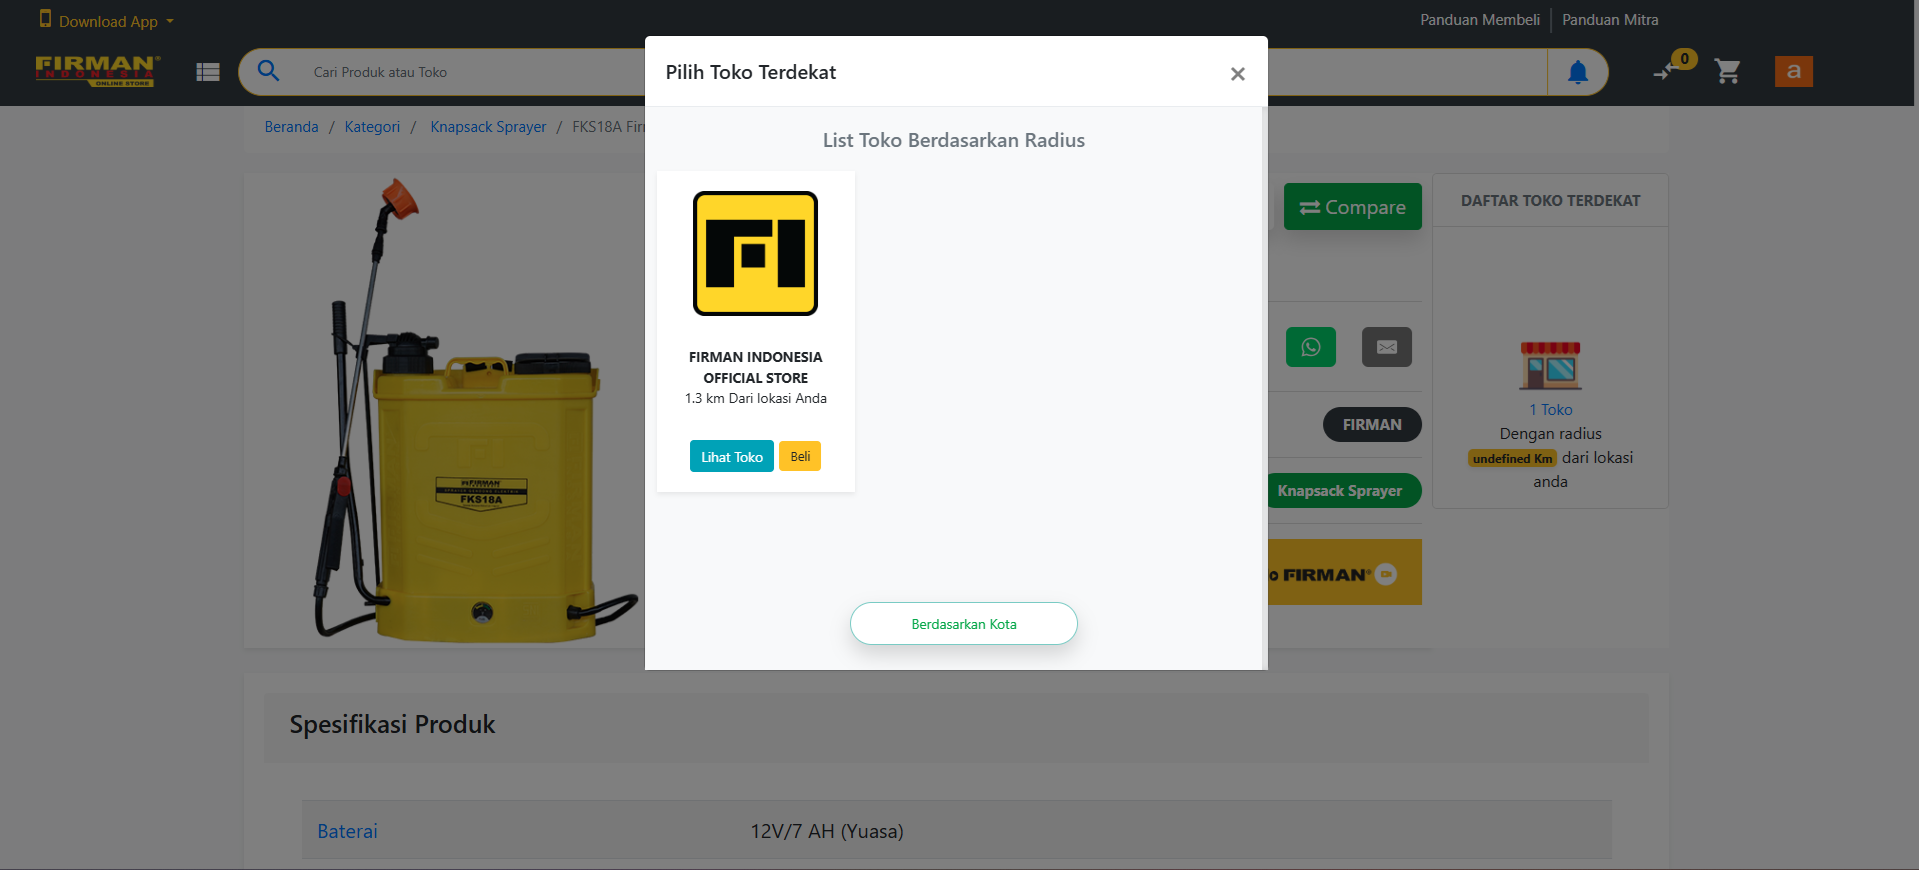Go to Knapsack Sprayer breadcrumb
1919x870 pixels.
click(x=488, y=127)
